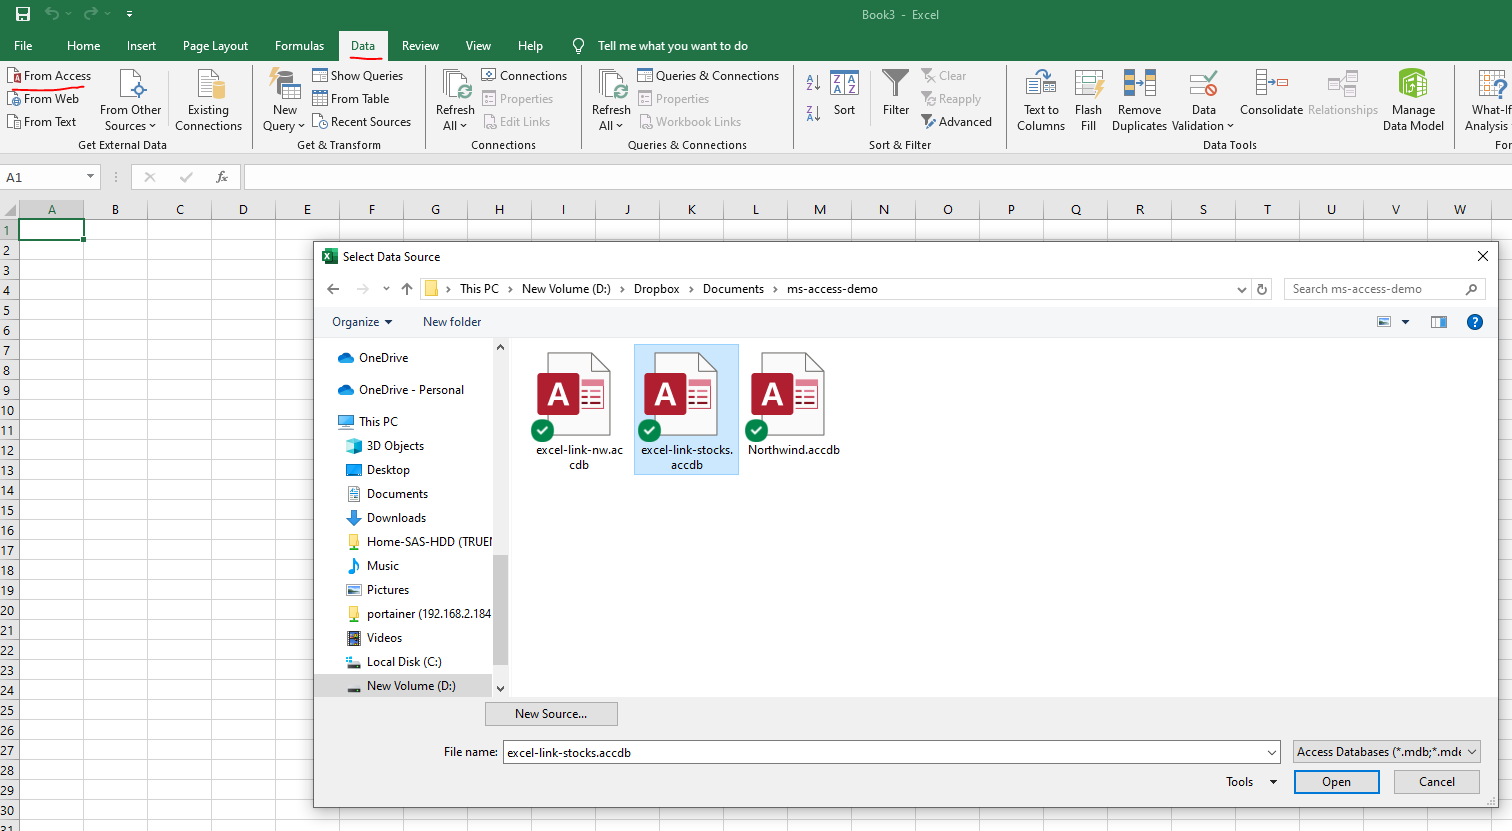1512x831 pixels.
Task: Click Advanced filter option
Action: pos(957,122)
